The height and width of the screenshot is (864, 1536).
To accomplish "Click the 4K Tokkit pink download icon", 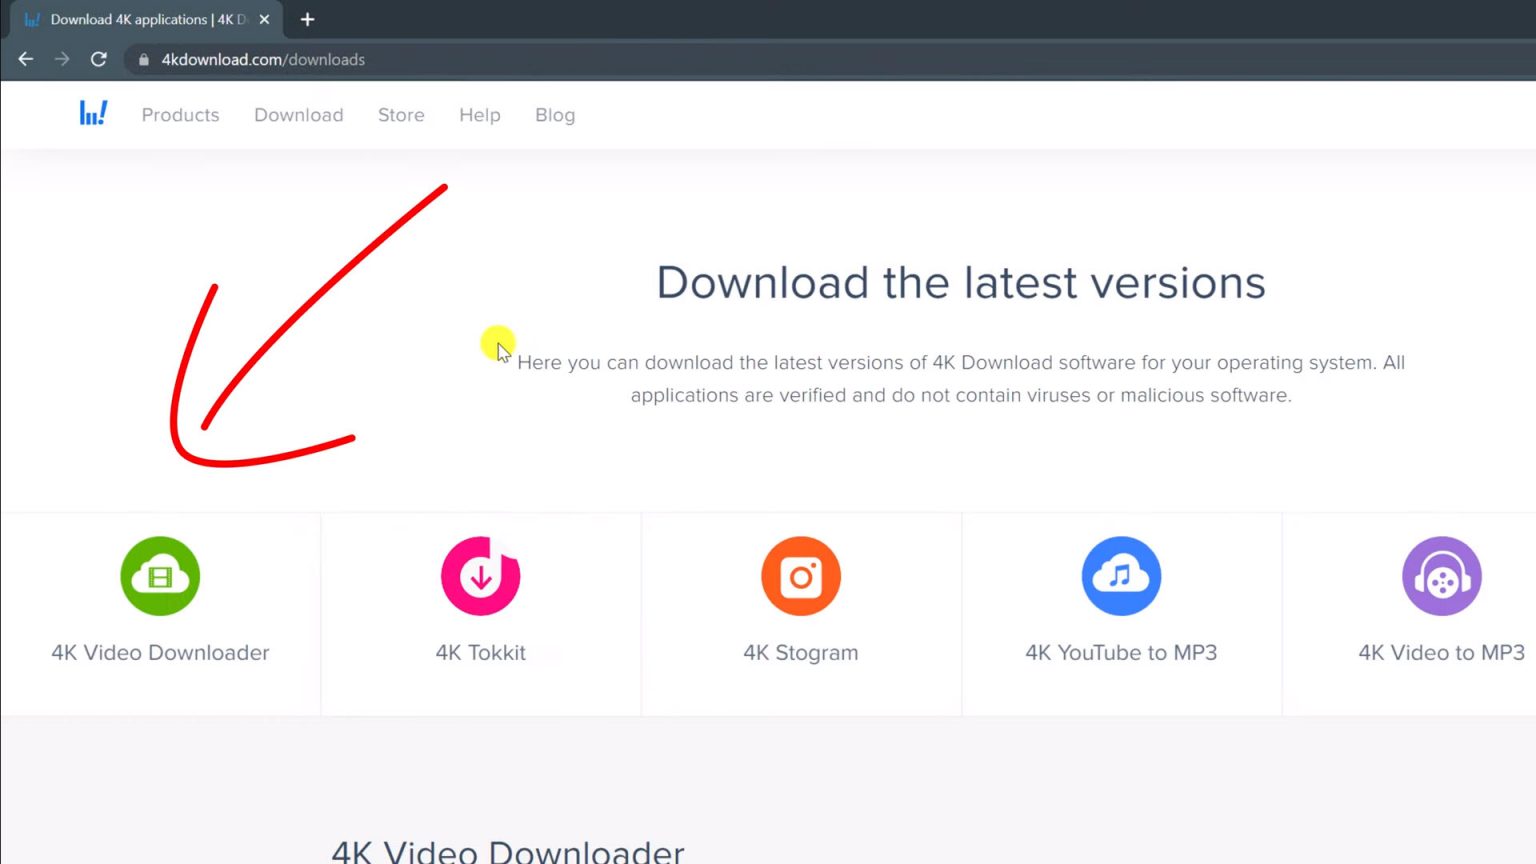I will (480, 575).
